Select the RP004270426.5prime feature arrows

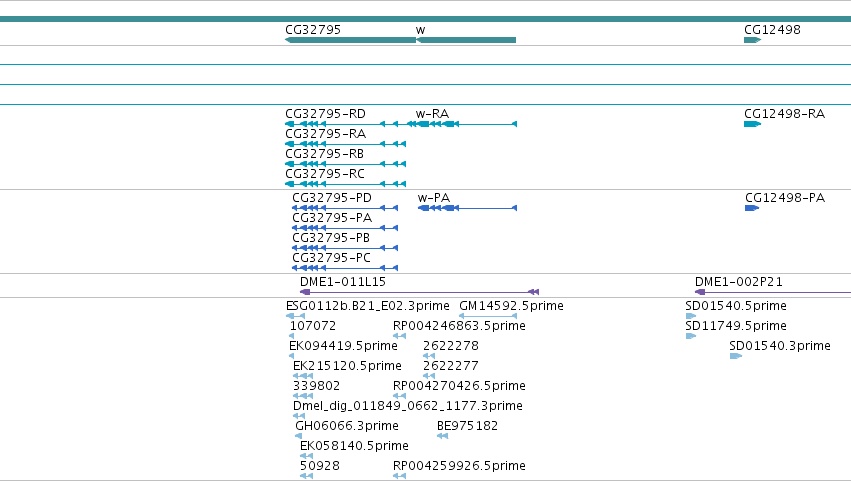pyautogui.click(x=399, y=396)
